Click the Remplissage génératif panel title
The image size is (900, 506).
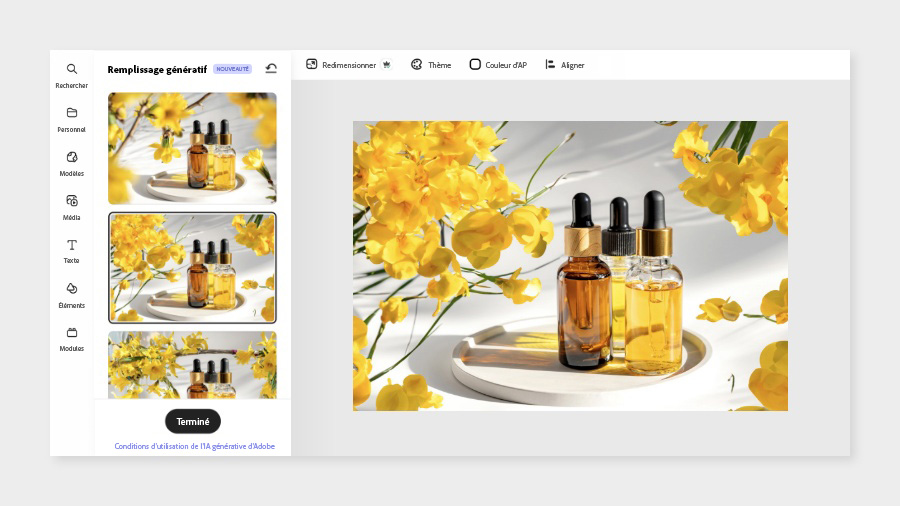[157, 69]
